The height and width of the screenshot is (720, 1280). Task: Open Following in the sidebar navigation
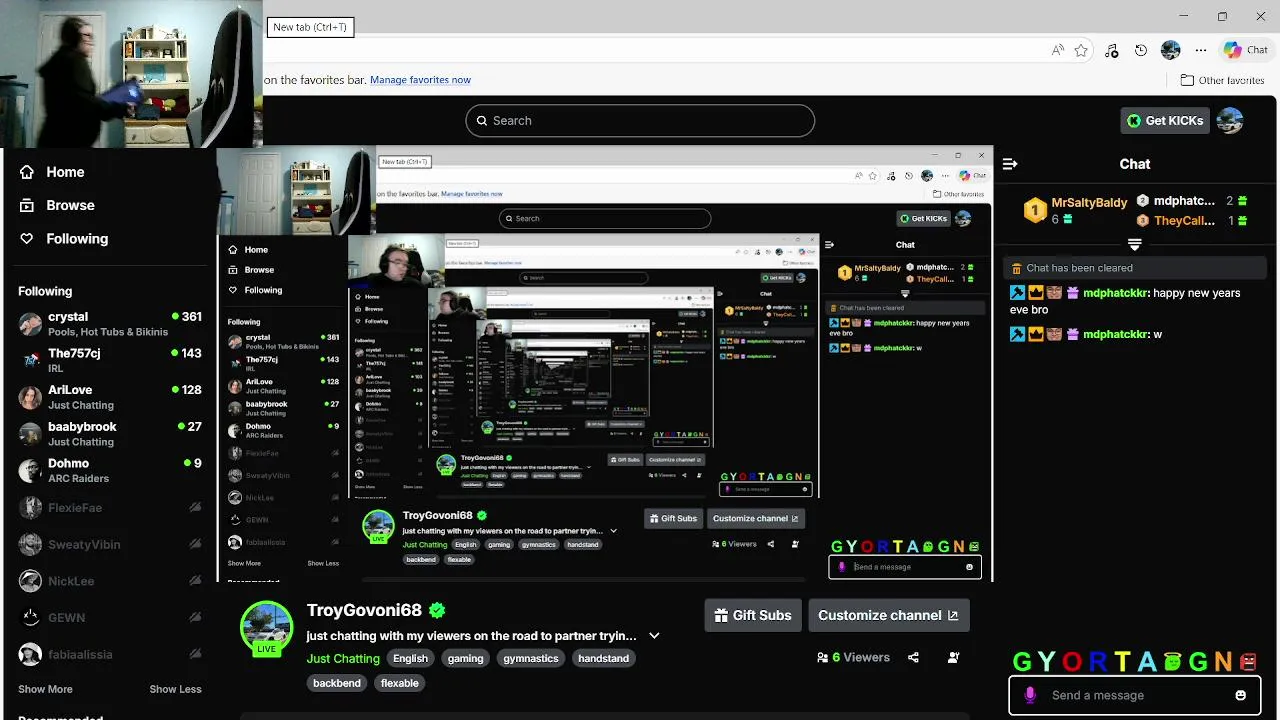(63, 239)
